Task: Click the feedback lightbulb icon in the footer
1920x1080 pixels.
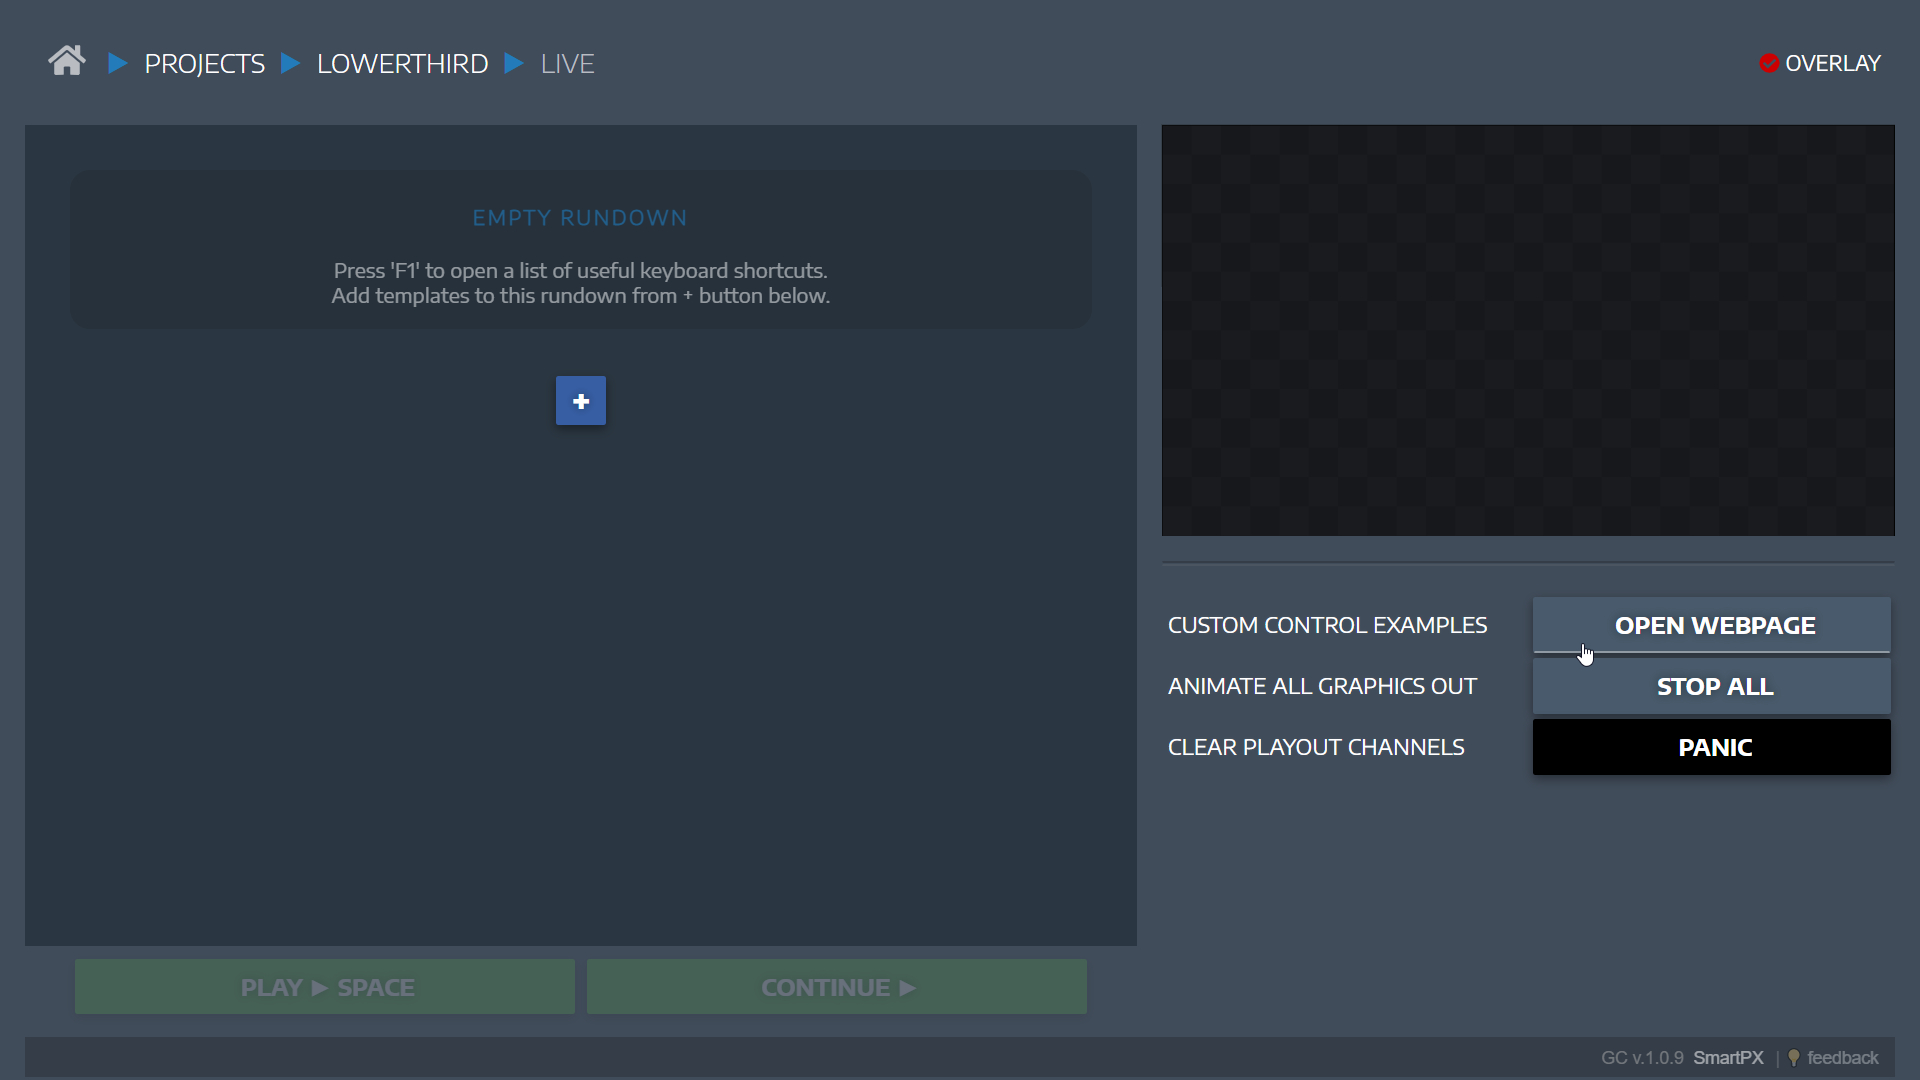Action: (x=1794, y=1057)
